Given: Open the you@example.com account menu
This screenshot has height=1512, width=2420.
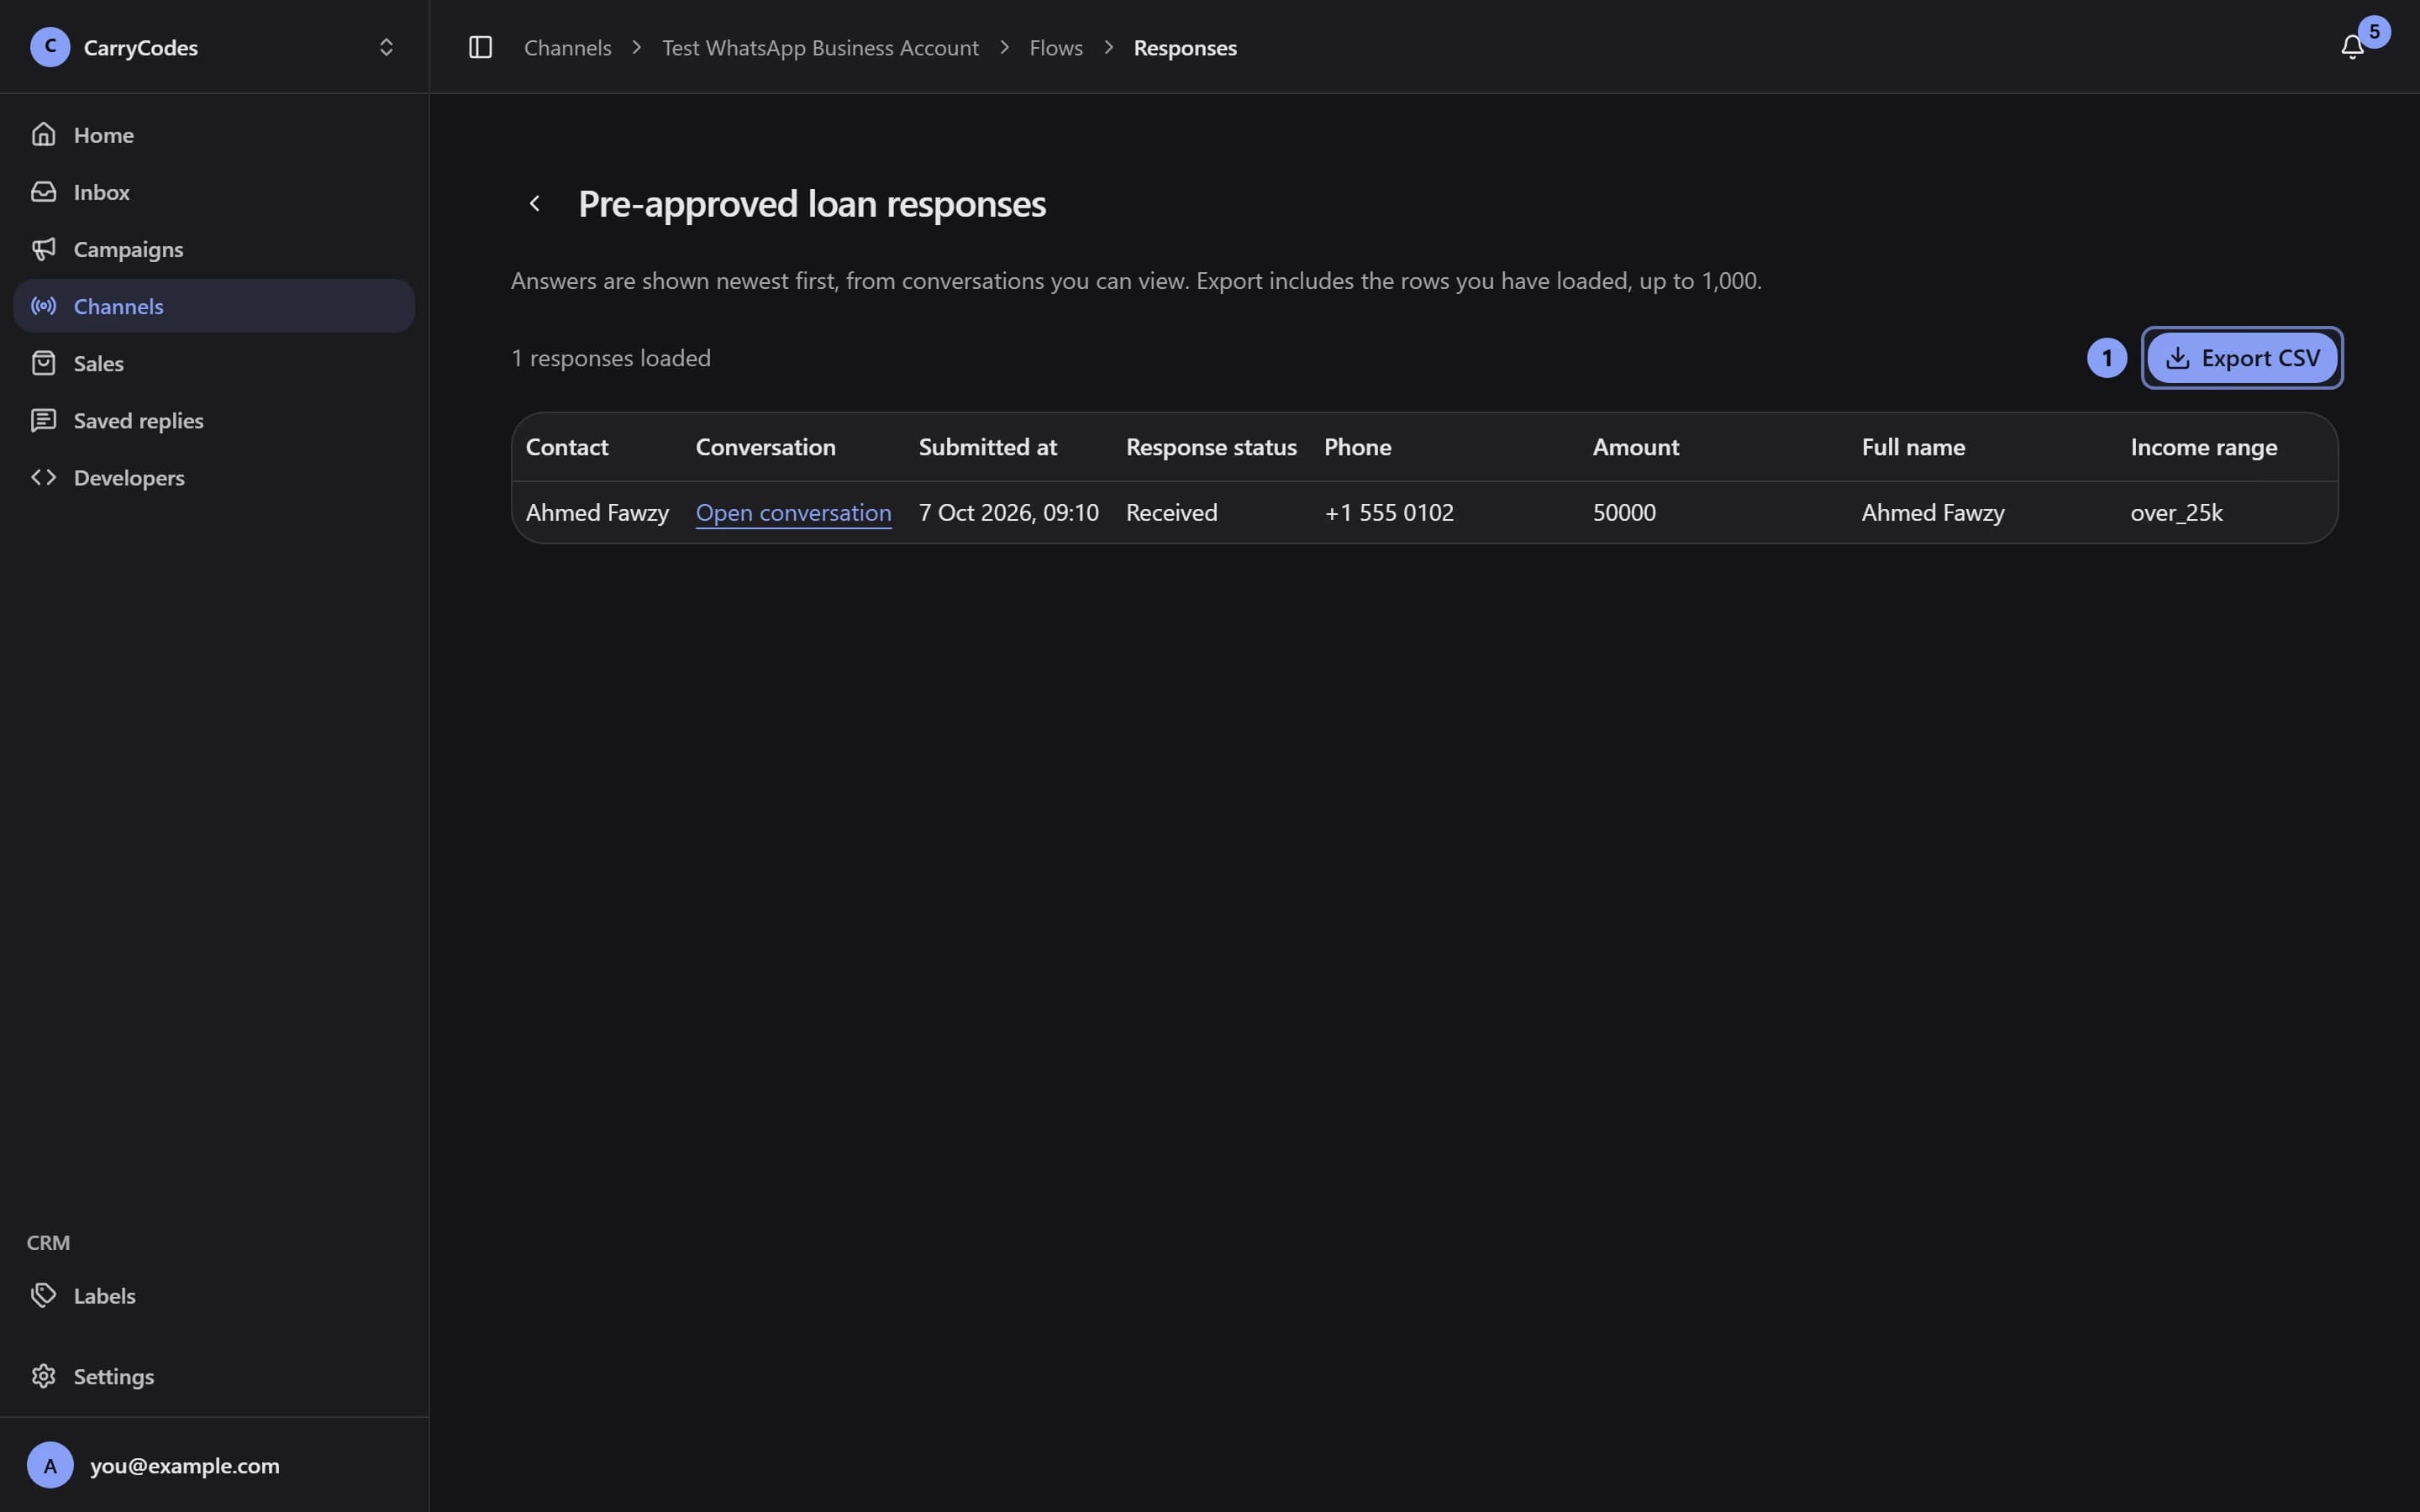Looking at the screenshot, I should click(x=214, y=1465).
